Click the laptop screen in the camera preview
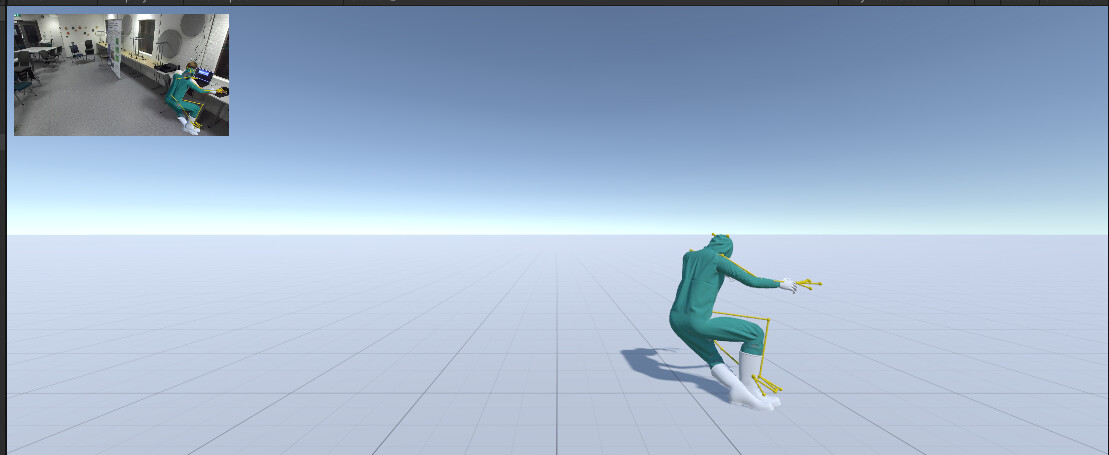Screen dimensions: 1109x455 [x=204, y=74]
